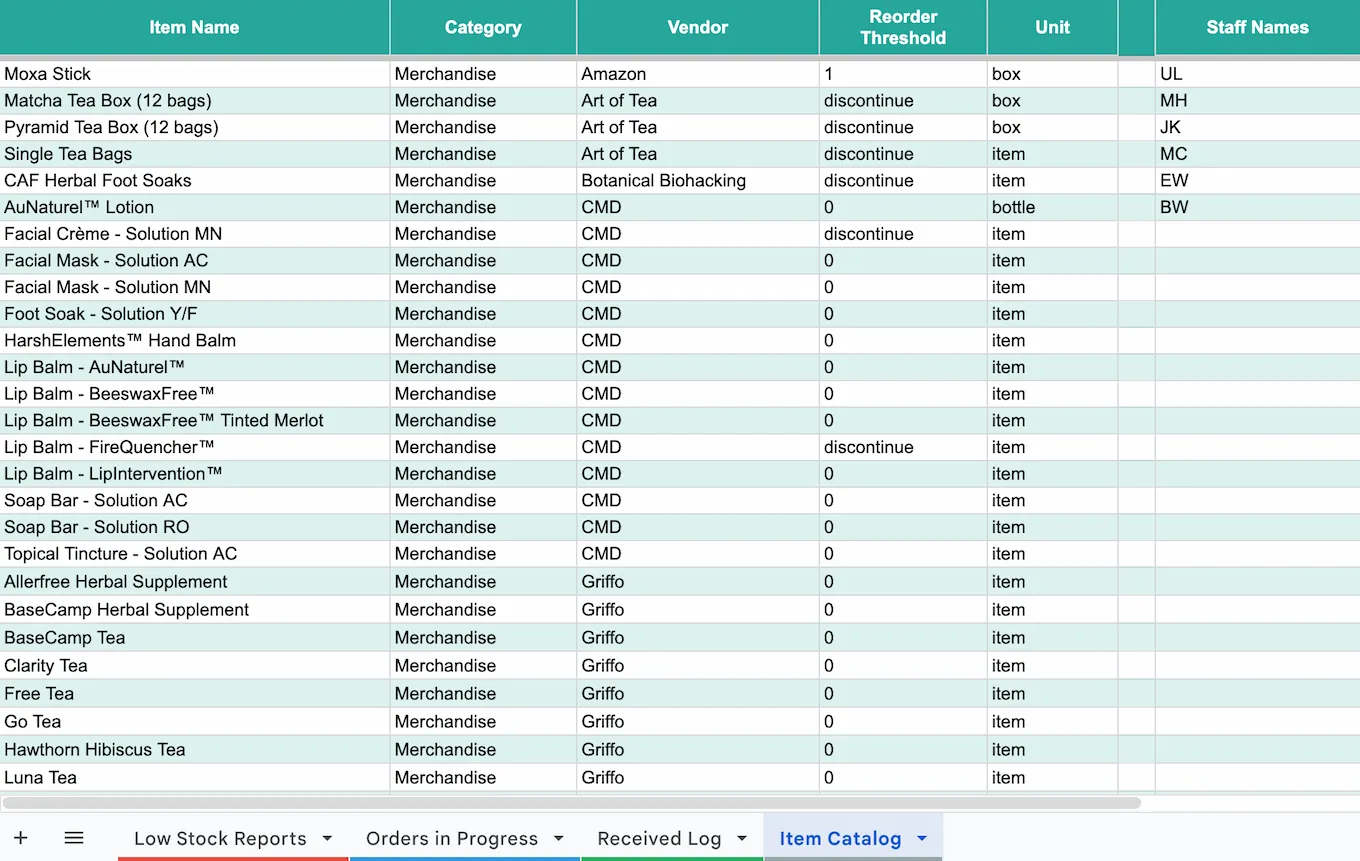Select the discontinue cell for Matcha Tea Box
Screen dimensions: 1360x861
(903, 100)
